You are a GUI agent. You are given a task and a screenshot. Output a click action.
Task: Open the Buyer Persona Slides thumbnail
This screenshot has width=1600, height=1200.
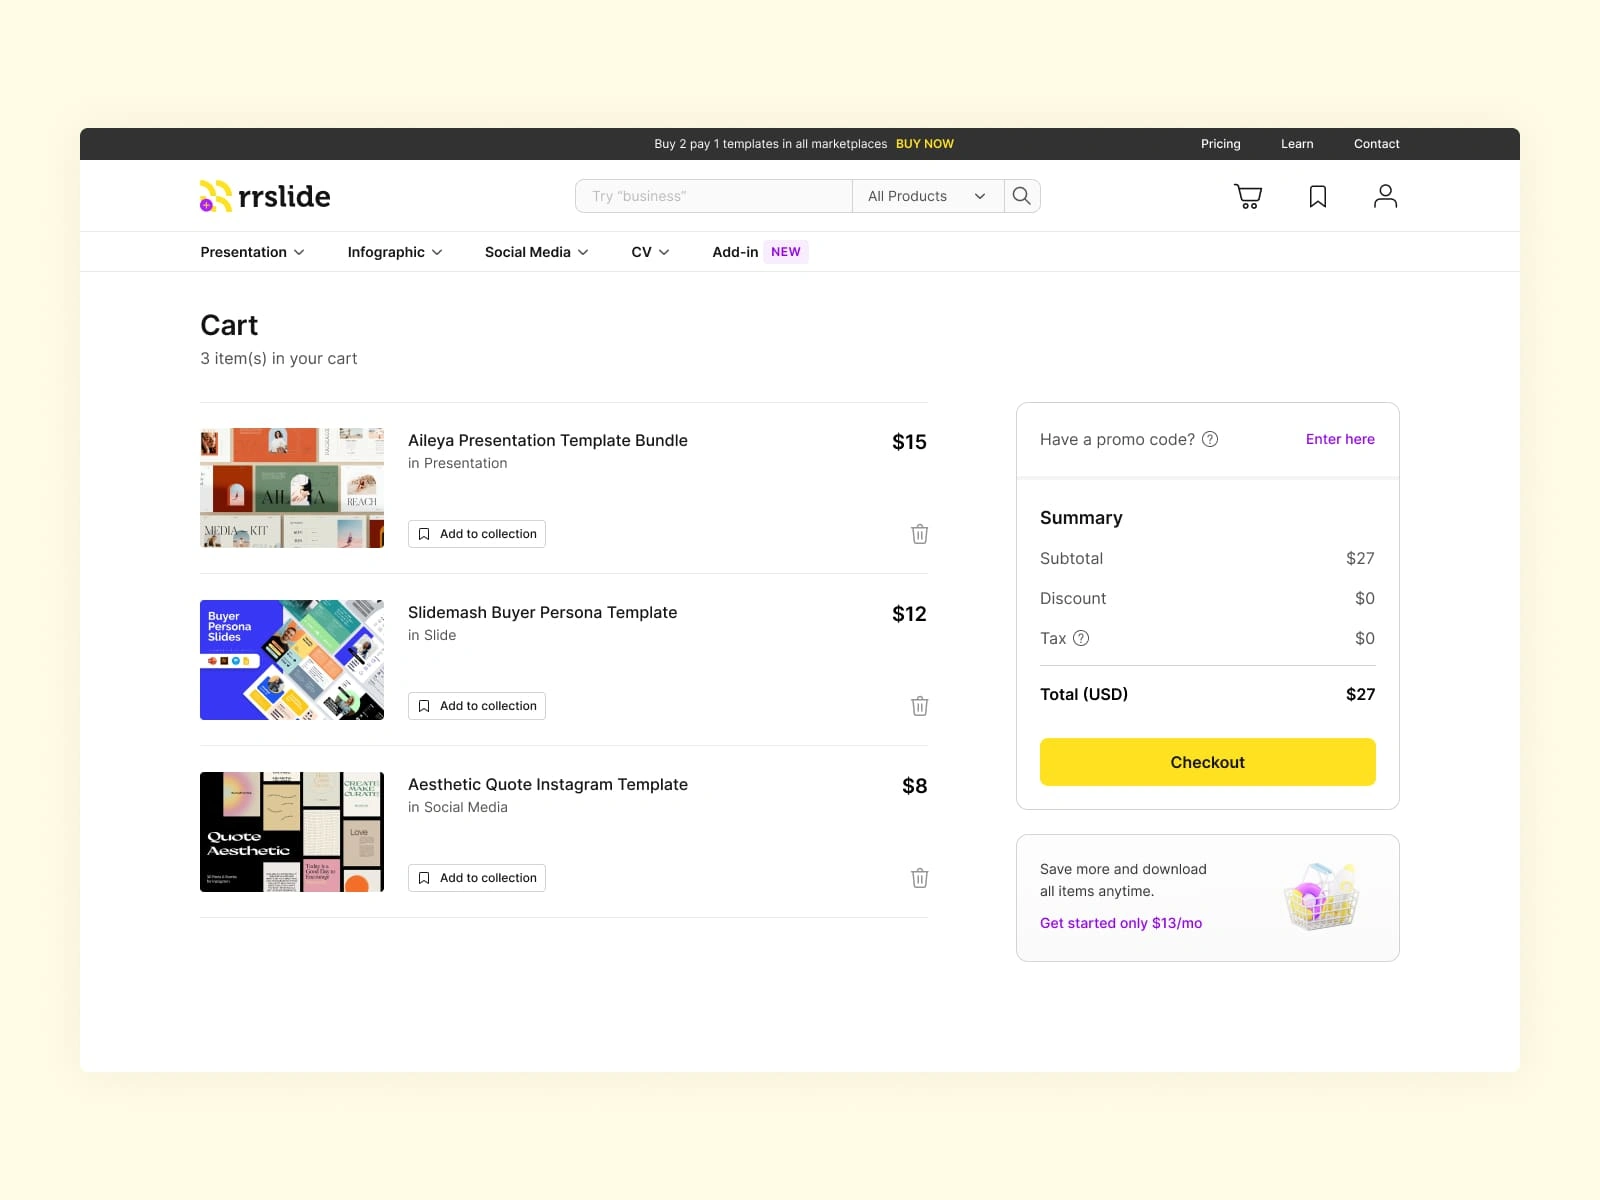292,660
